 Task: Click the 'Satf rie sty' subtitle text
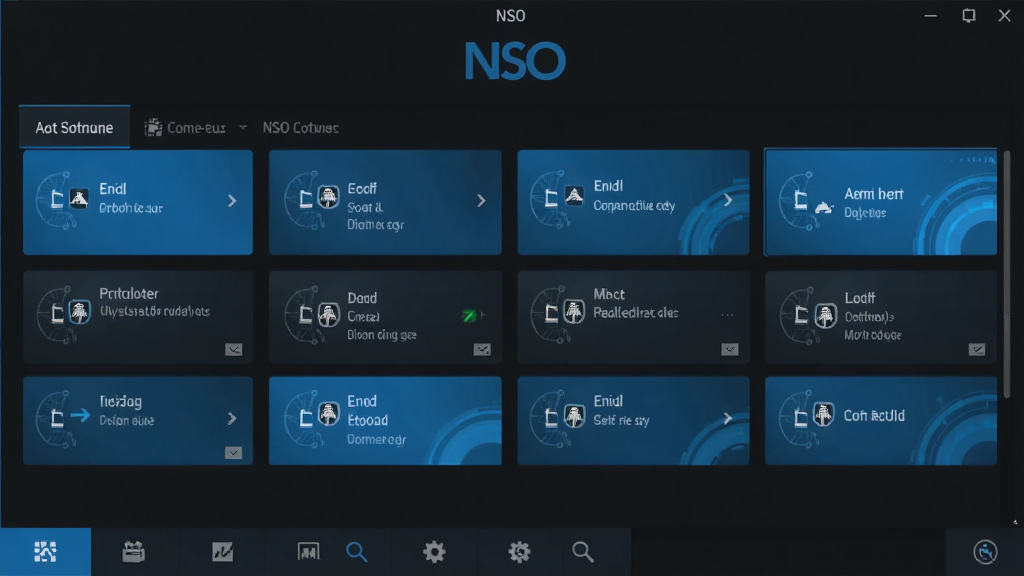coord(621,421)
